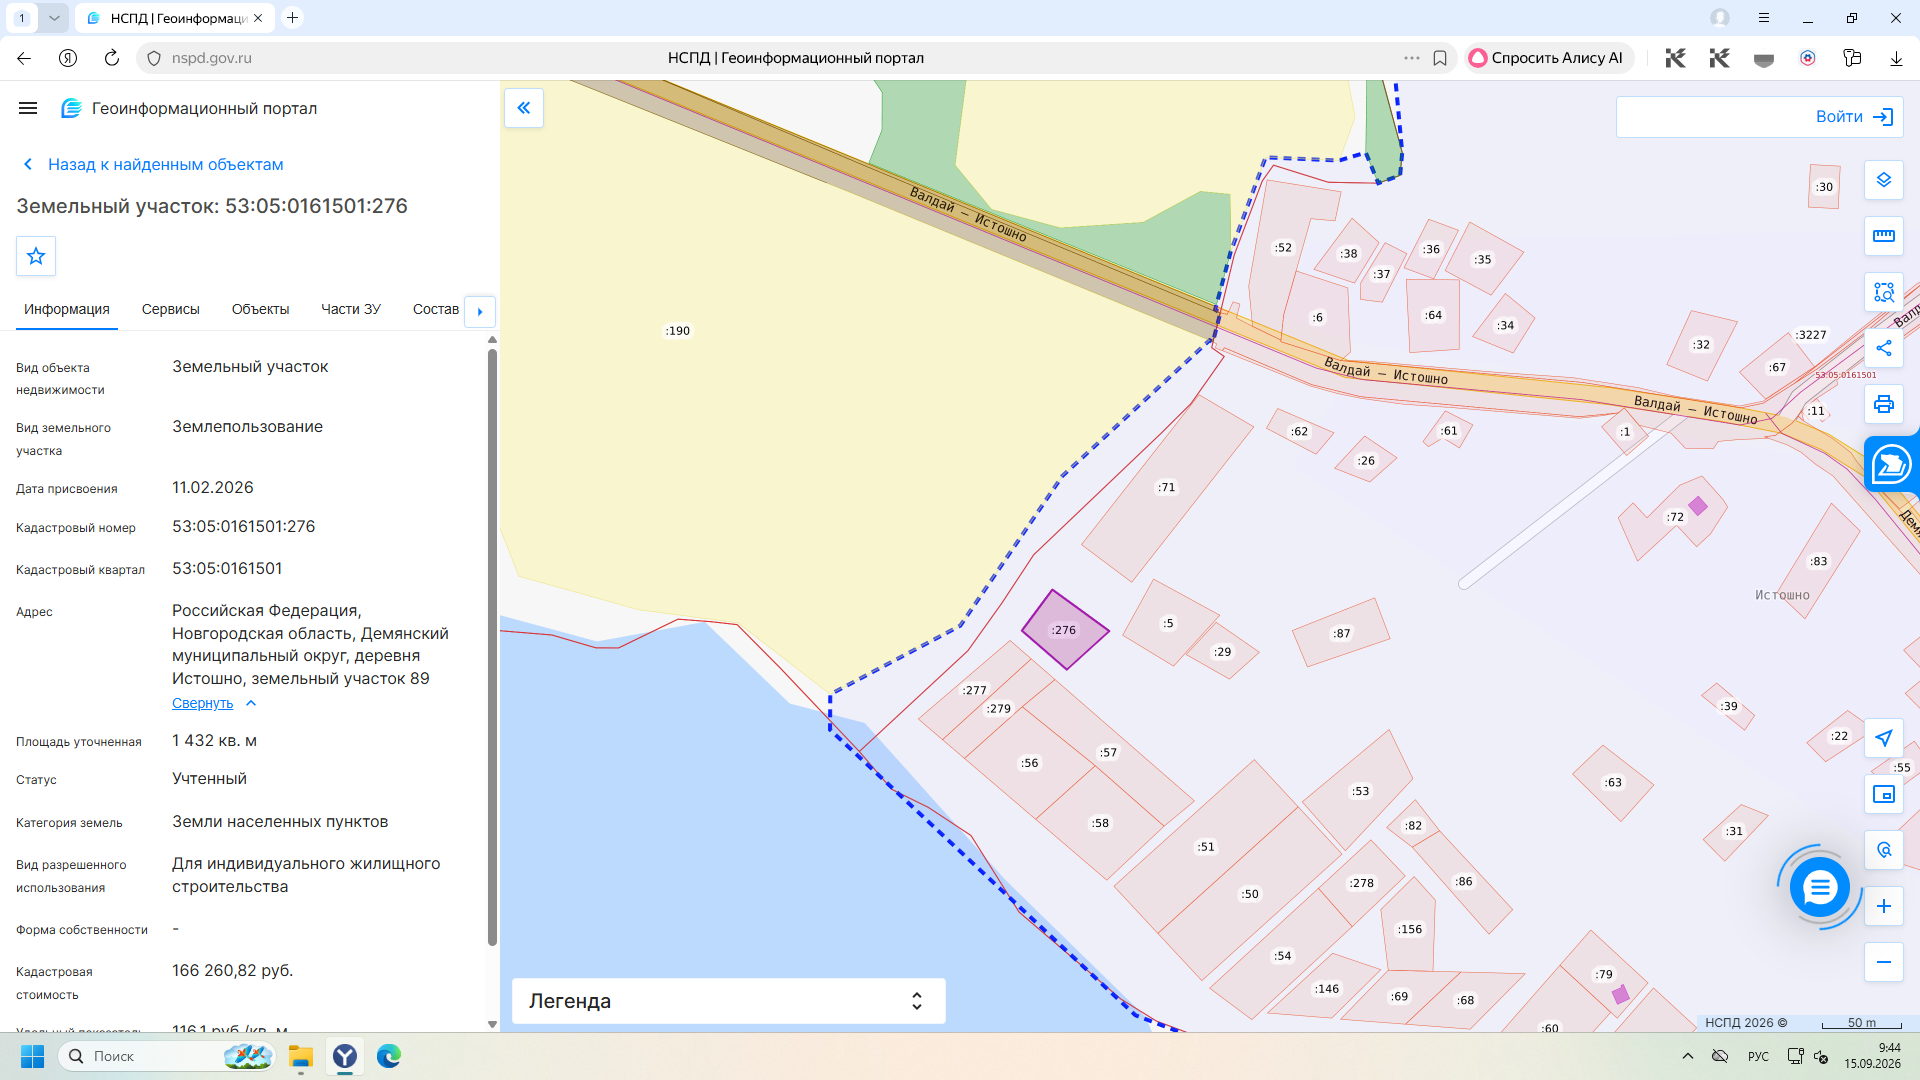
Task: Open the map layers panel icon
Action: 1884,180
